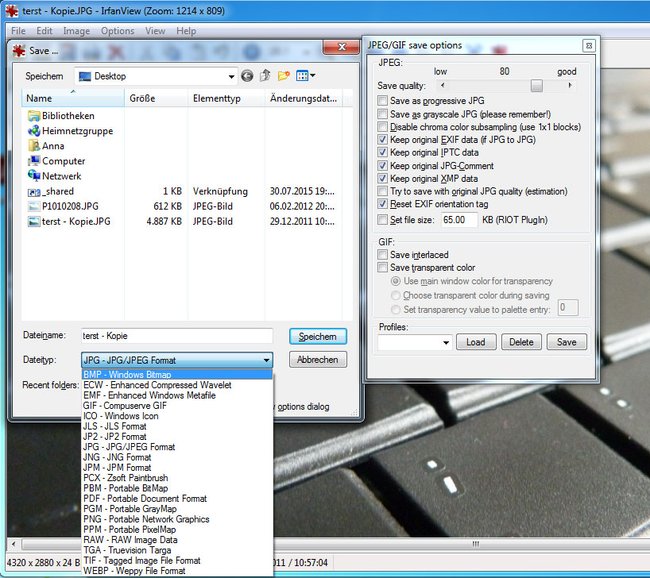Enable Set file size checkbox

(382, 220)
